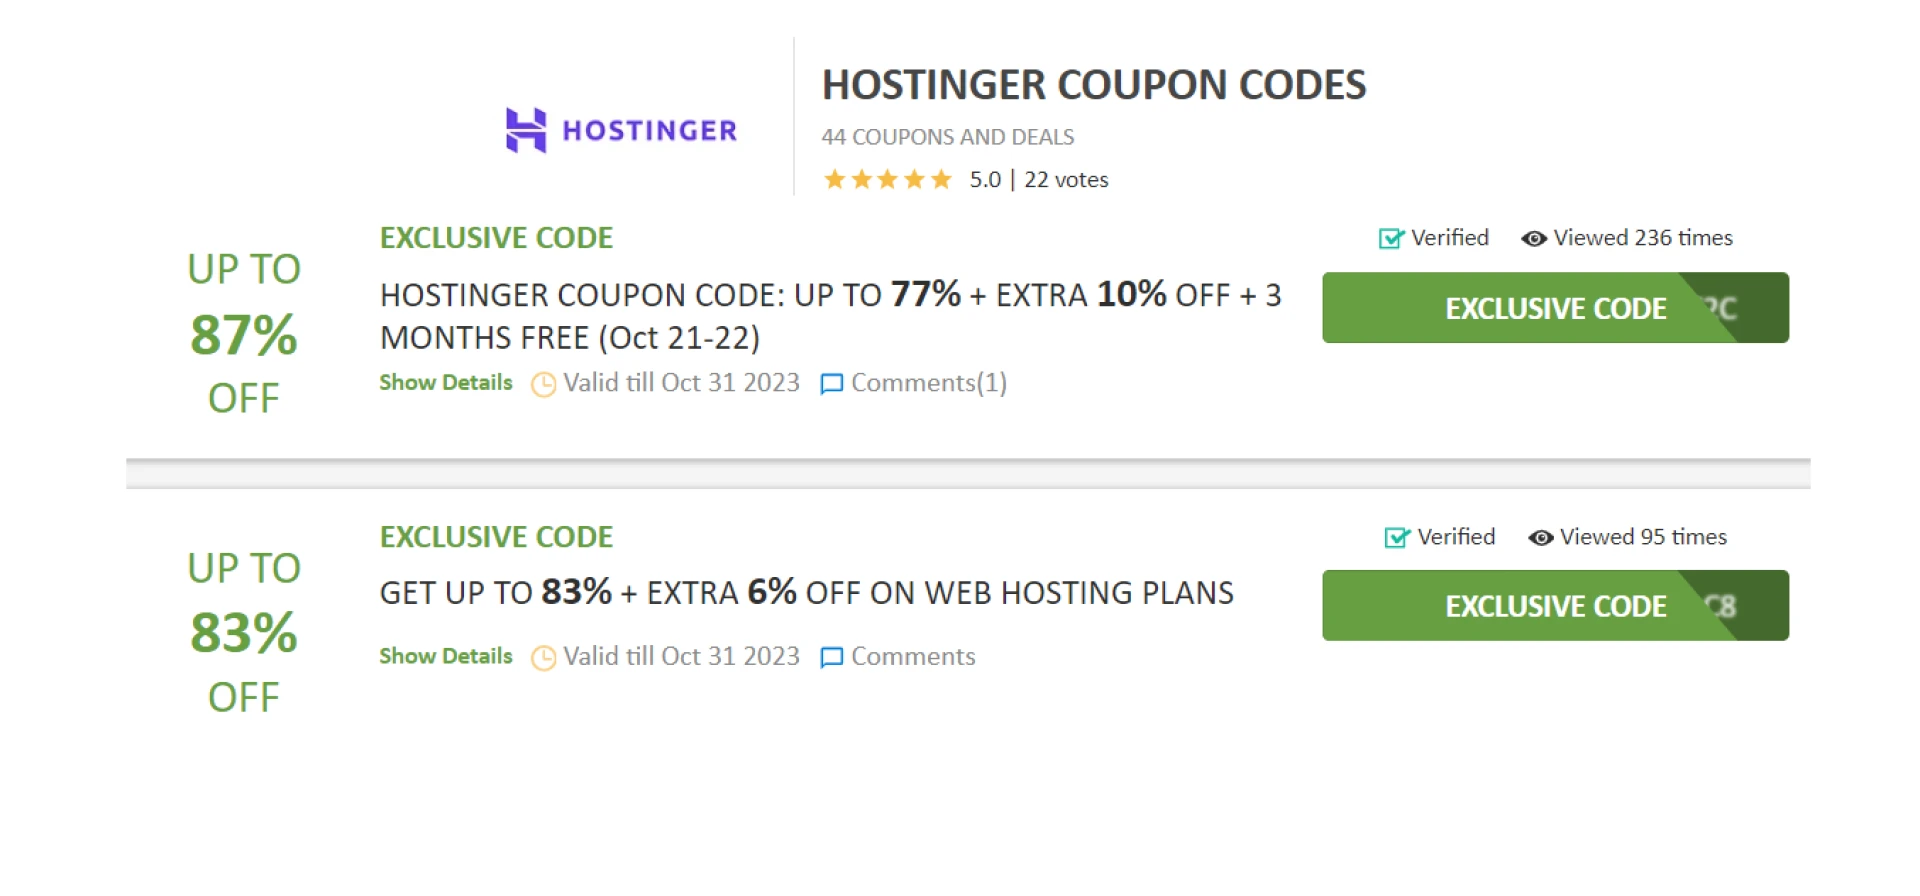Click the comment bubble icon on the 83% offer

[831, 657]
